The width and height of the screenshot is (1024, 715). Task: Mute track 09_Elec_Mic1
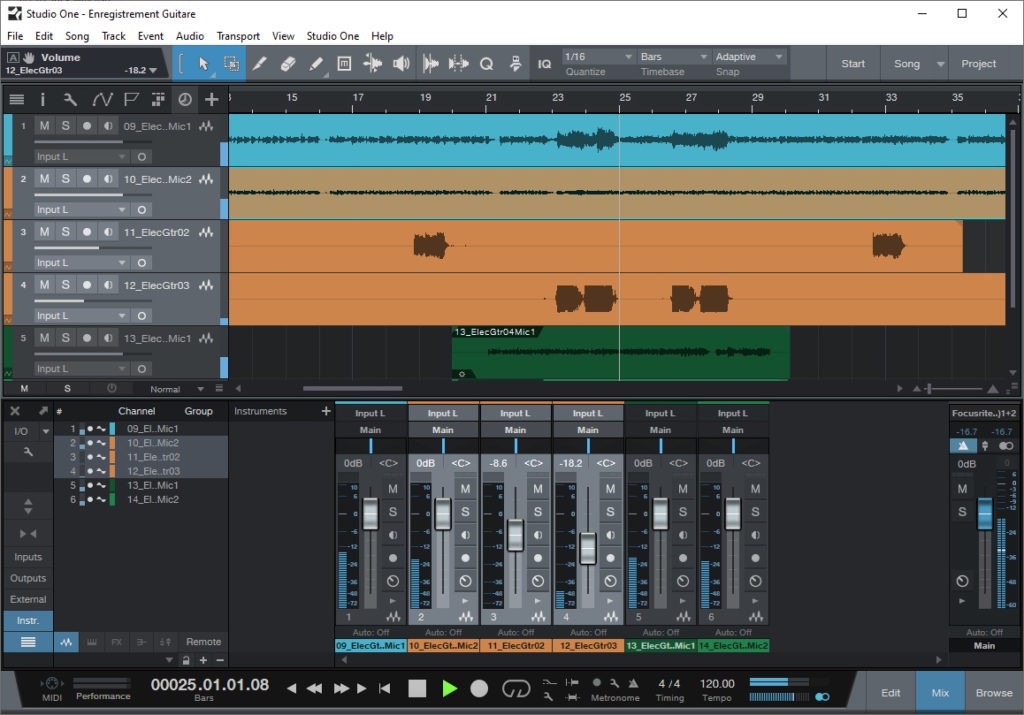coord(45,125)
